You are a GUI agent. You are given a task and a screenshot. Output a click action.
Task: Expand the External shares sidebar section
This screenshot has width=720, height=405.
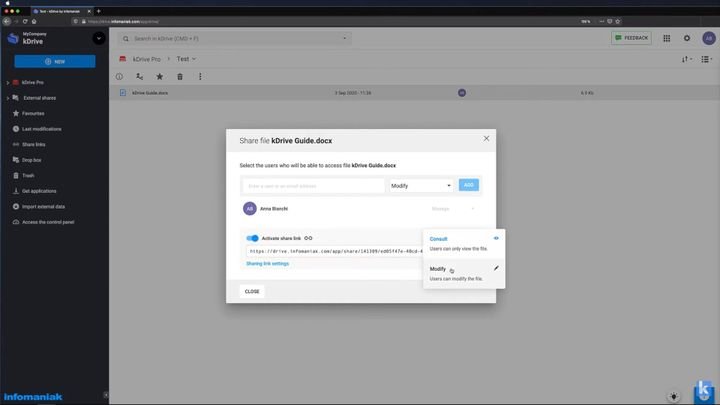point(7,98)
